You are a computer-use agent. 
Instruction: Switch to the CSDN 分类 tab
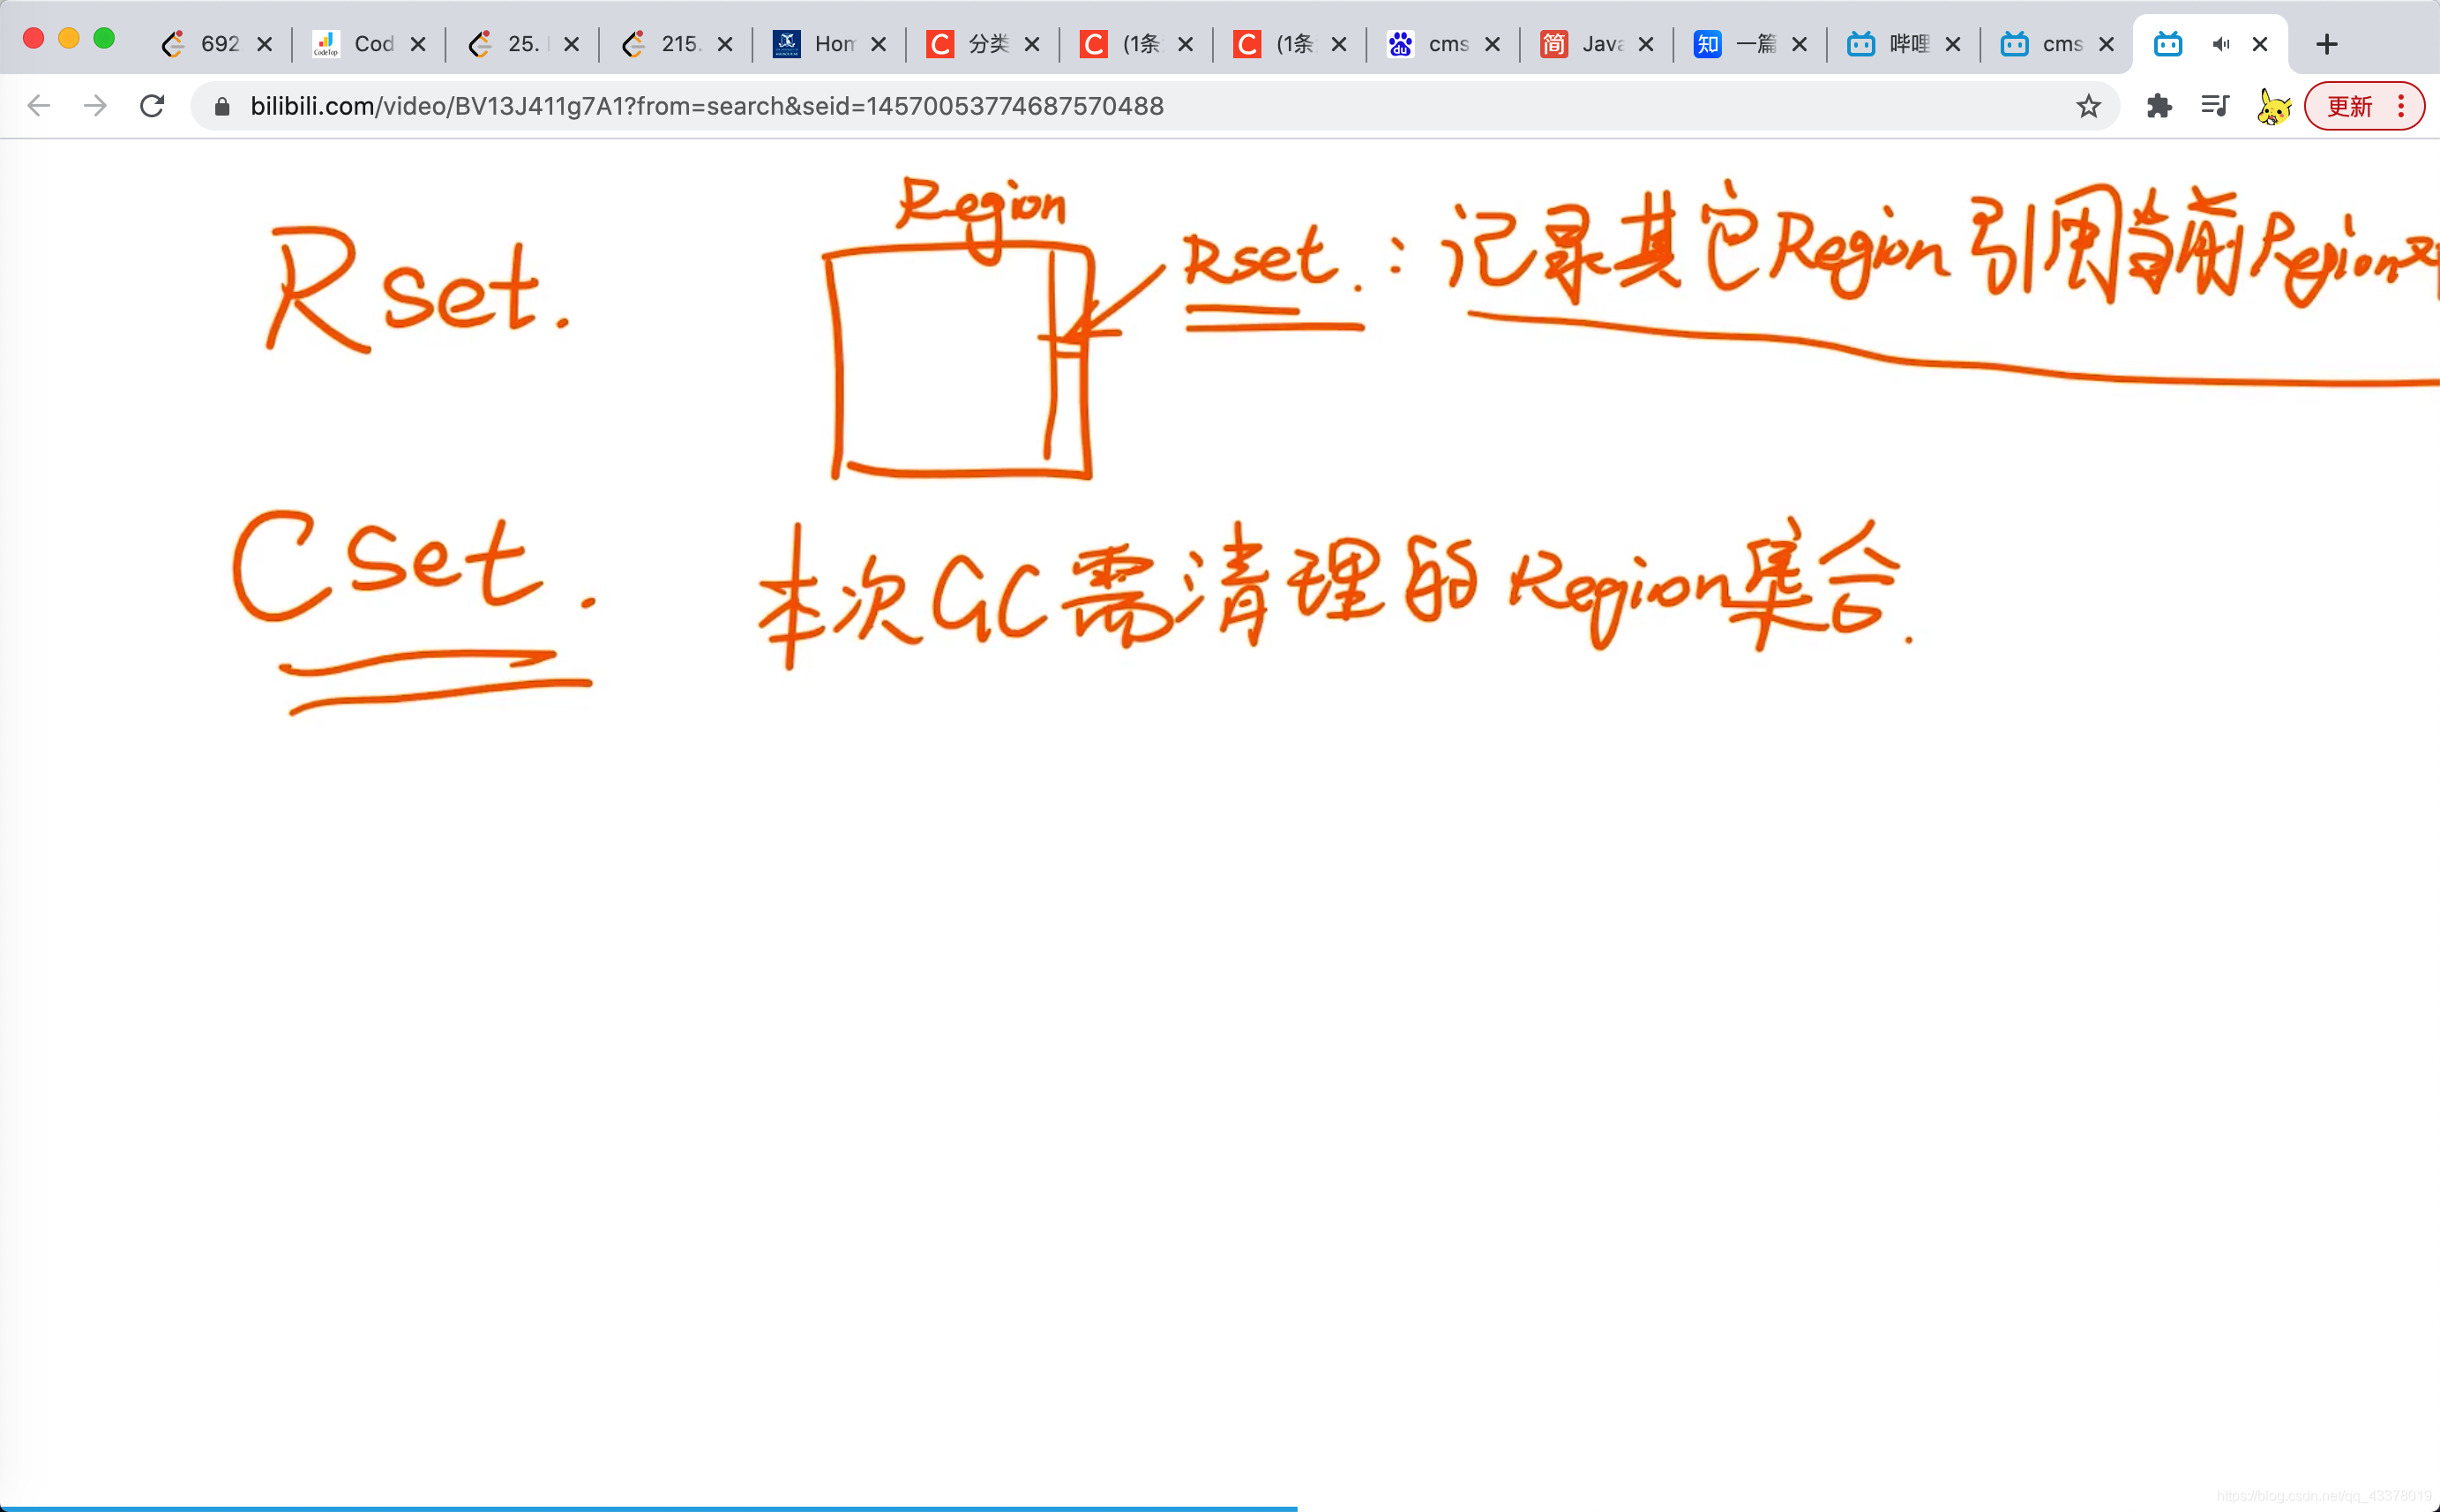(x=973, y=44)
